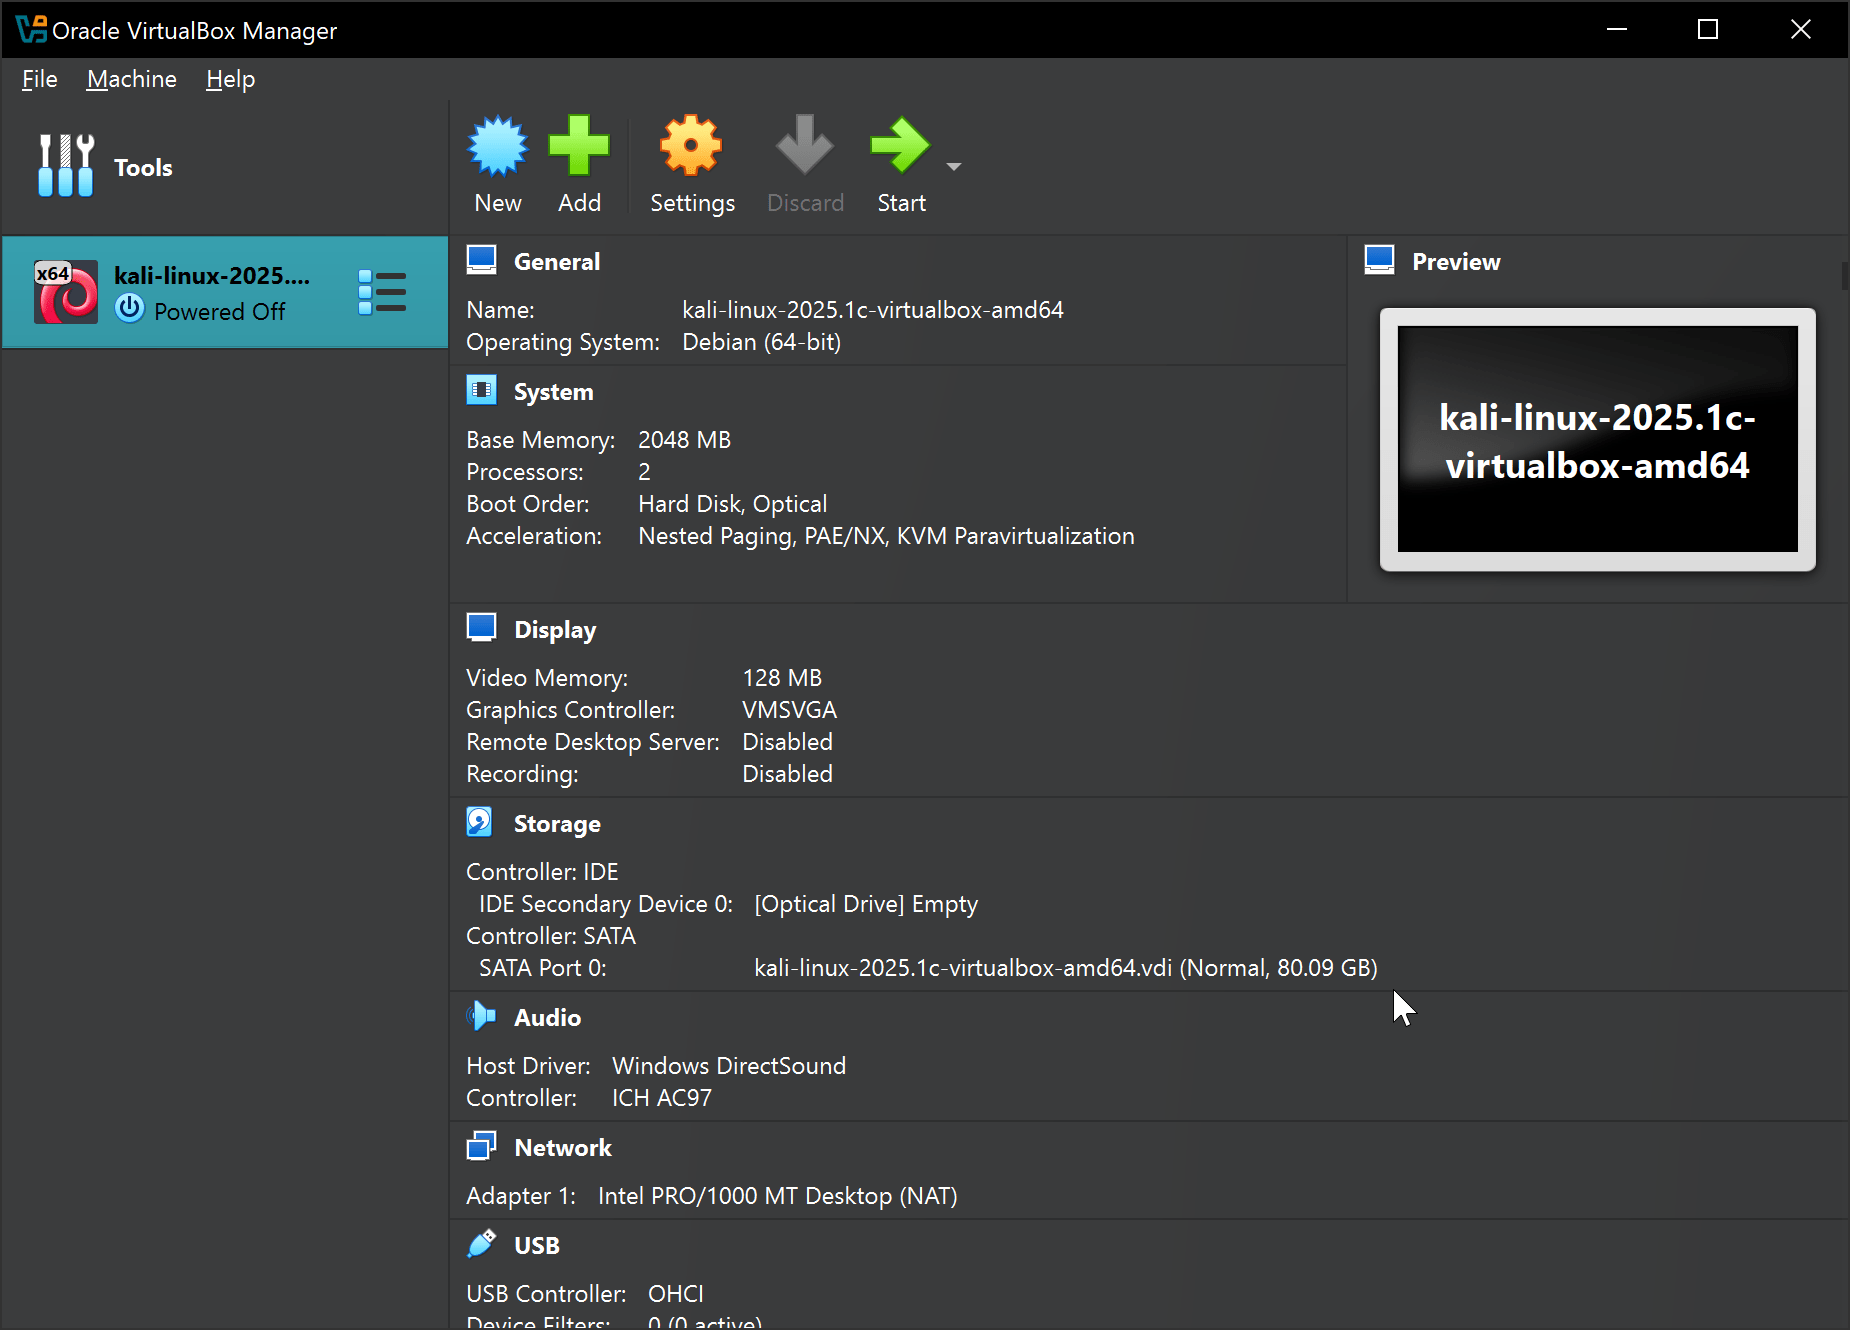Open the File menu
Screen dimensions: 1850x1330
click(x=40, y=79)
